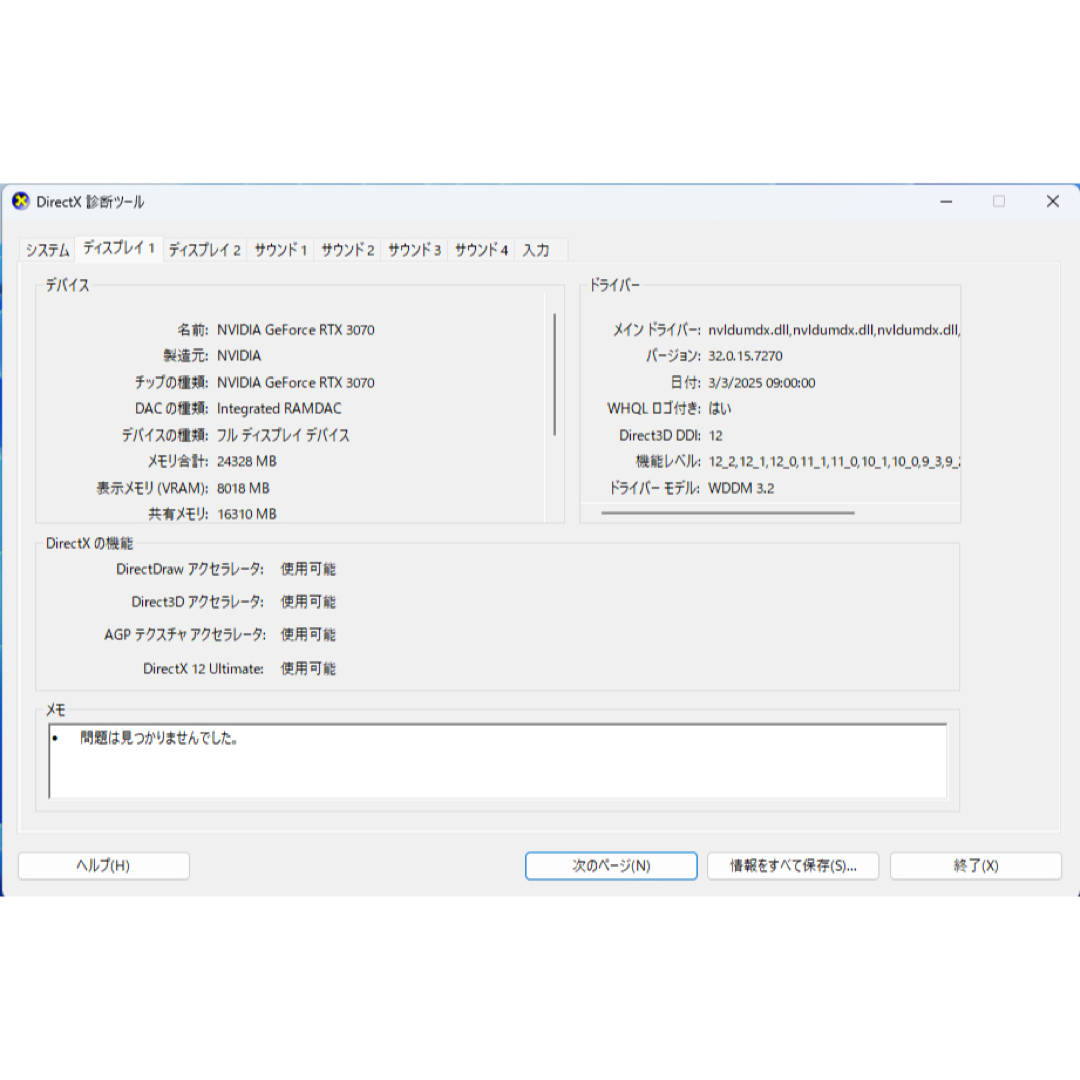Minimize the DirectX diagnostic window
Screen dimensions: 1080x1080
coord(946,202)
